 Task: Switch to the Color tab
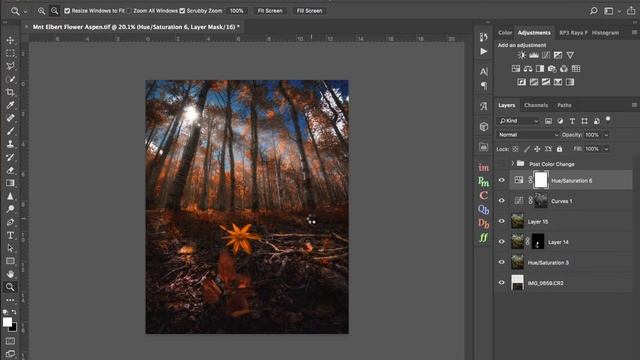pyautogui.click(x=505, y=33)
